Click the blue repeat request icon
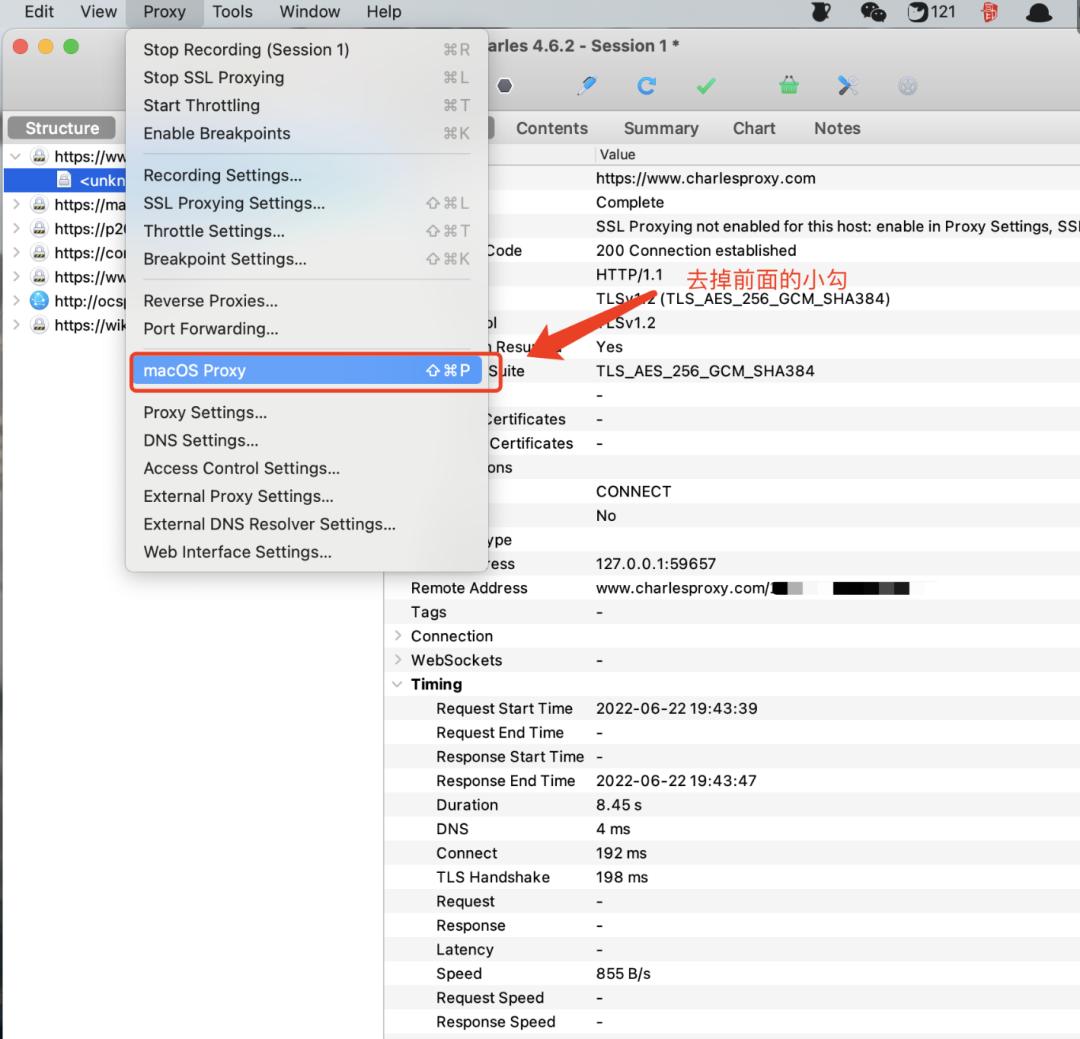Viewport: 1080px width, 1039px height. pos(646,86)
